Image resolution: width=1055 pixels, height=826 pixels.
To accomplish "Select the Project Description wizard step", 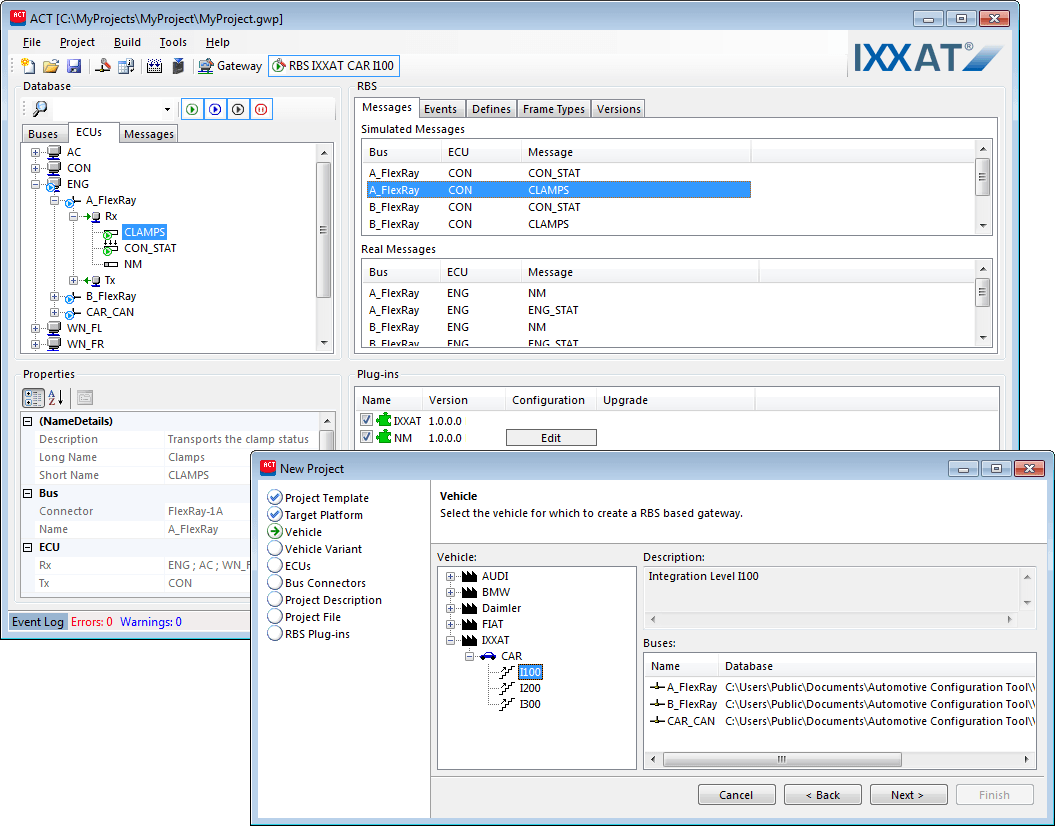I will pyautogui.click(x=325, y=600).
